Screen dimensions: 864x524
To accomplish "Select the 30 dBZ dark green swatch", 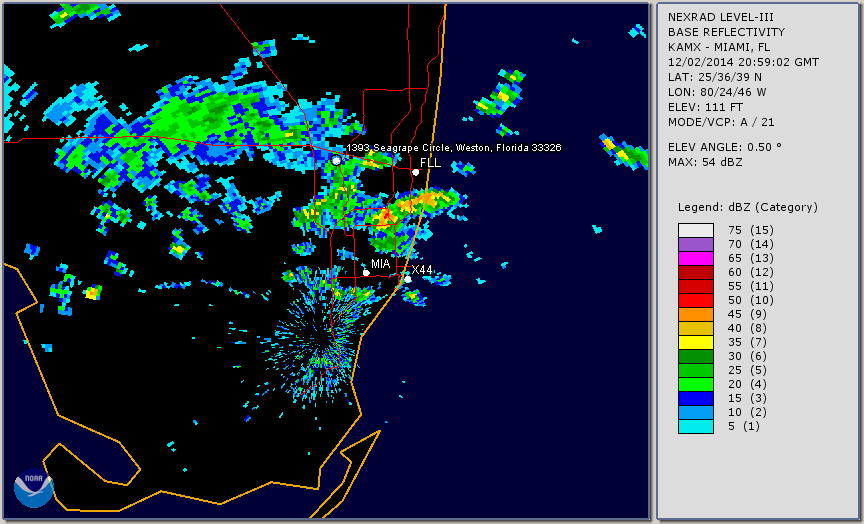I will pos(696,356).
